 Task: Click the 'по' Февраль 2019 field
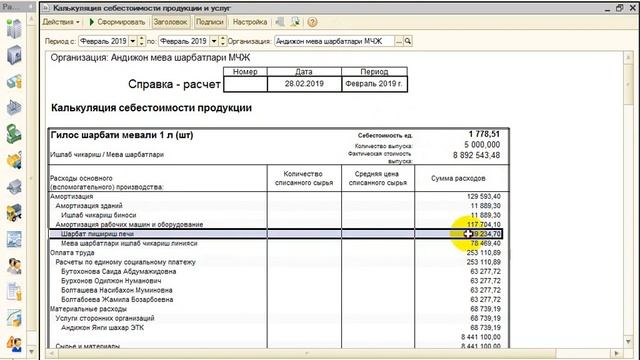coord(184,41)
